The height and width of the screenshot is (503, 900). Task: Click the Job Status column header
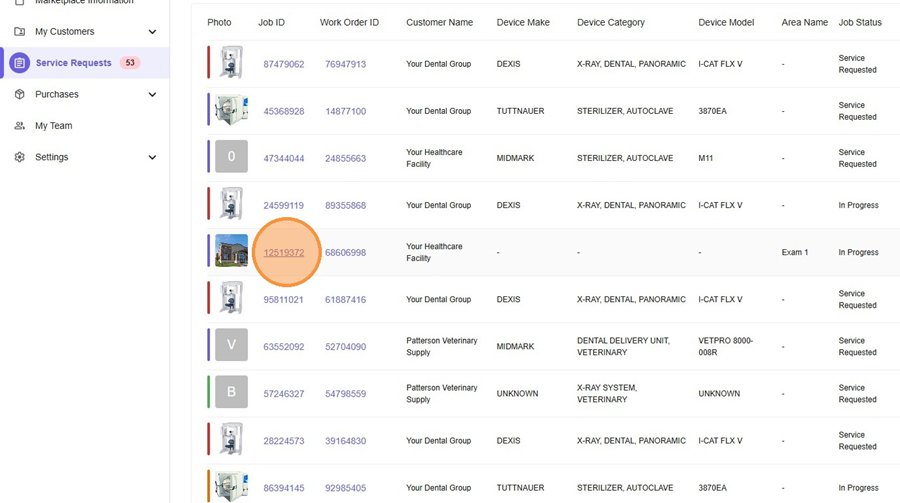click(x=859, y=22)
